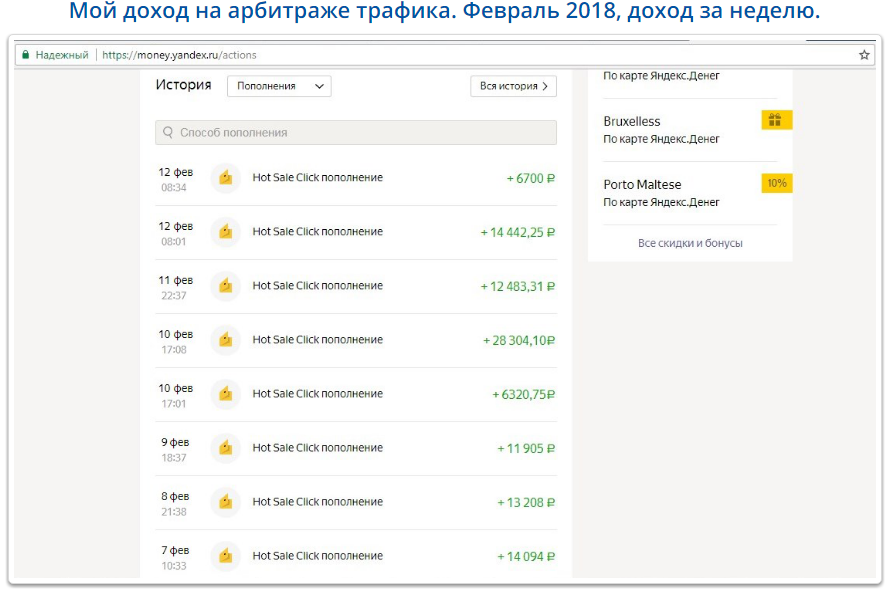Select Hot Sale Click пополнение at 22:37

coord(317,286)
